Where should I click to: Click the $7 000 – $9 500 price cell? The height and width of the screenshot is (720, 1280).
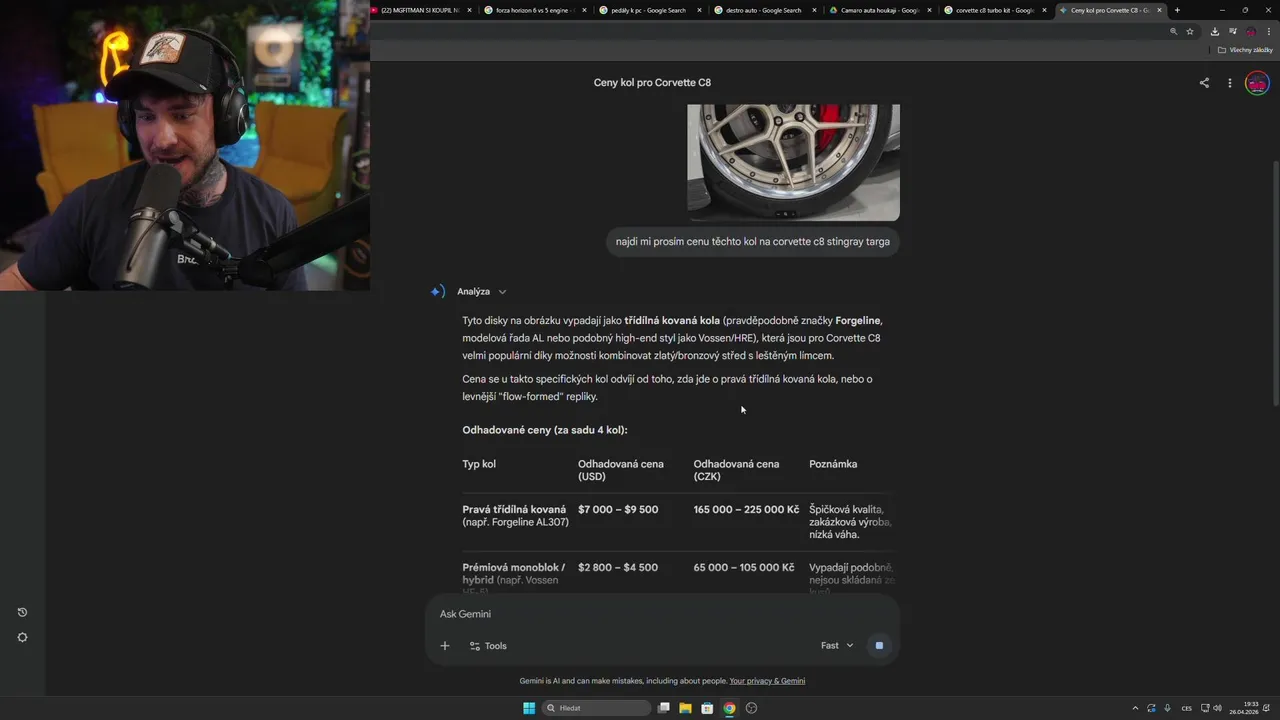[x=618, y=510]
